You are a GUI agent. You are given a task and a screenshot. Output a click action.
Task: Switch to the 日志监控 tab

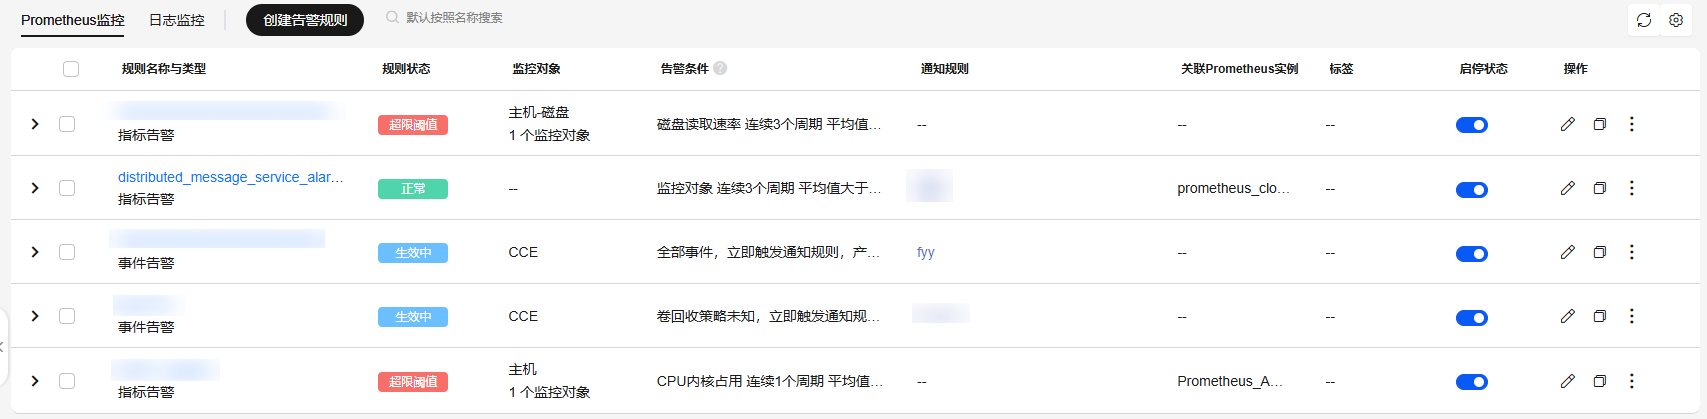point(177,20)
